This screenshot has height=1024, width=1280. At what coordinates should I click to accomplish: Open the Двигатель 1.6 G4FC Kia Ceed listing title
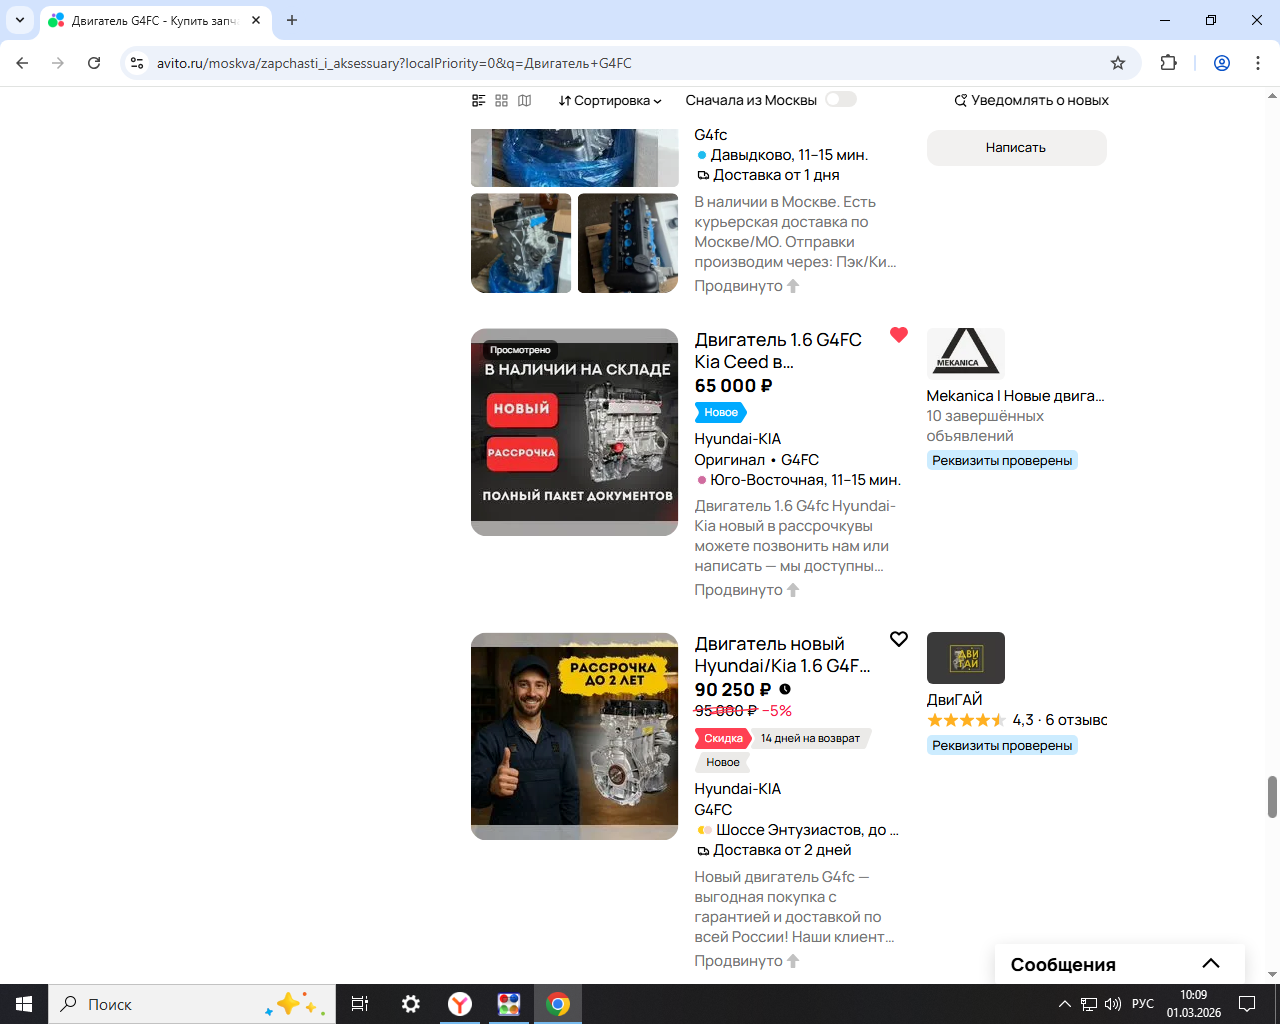tap(778, 351)
